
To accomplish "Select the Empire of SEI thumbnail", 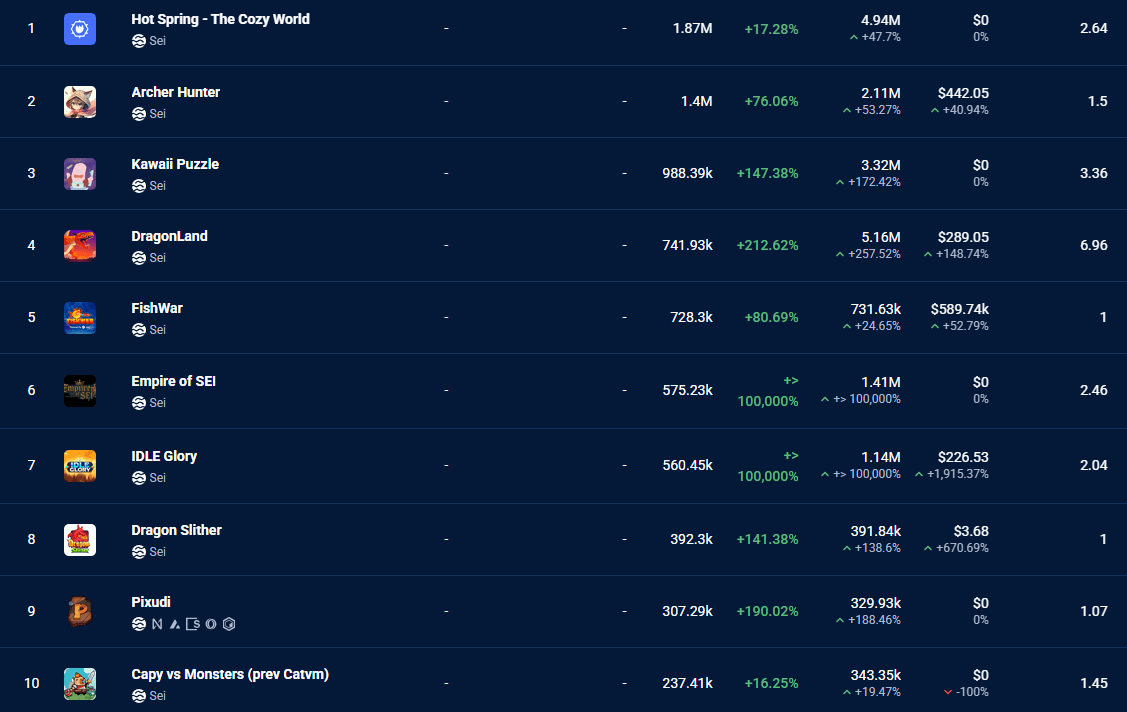I will tap(80, 390).
